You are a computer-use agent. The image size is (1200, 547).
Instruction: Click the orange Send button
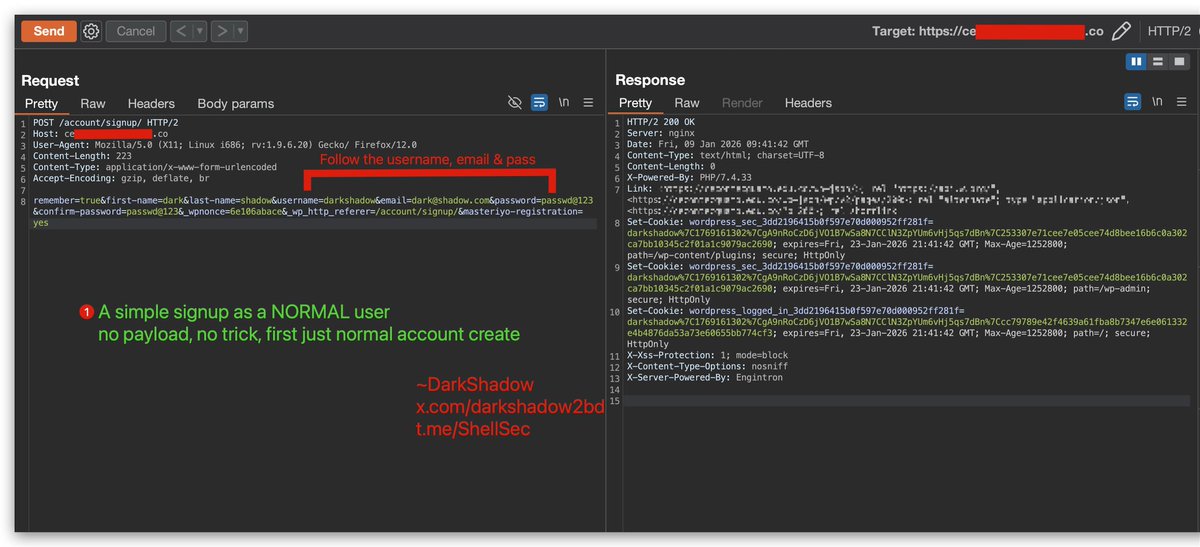tap(49, 31)
